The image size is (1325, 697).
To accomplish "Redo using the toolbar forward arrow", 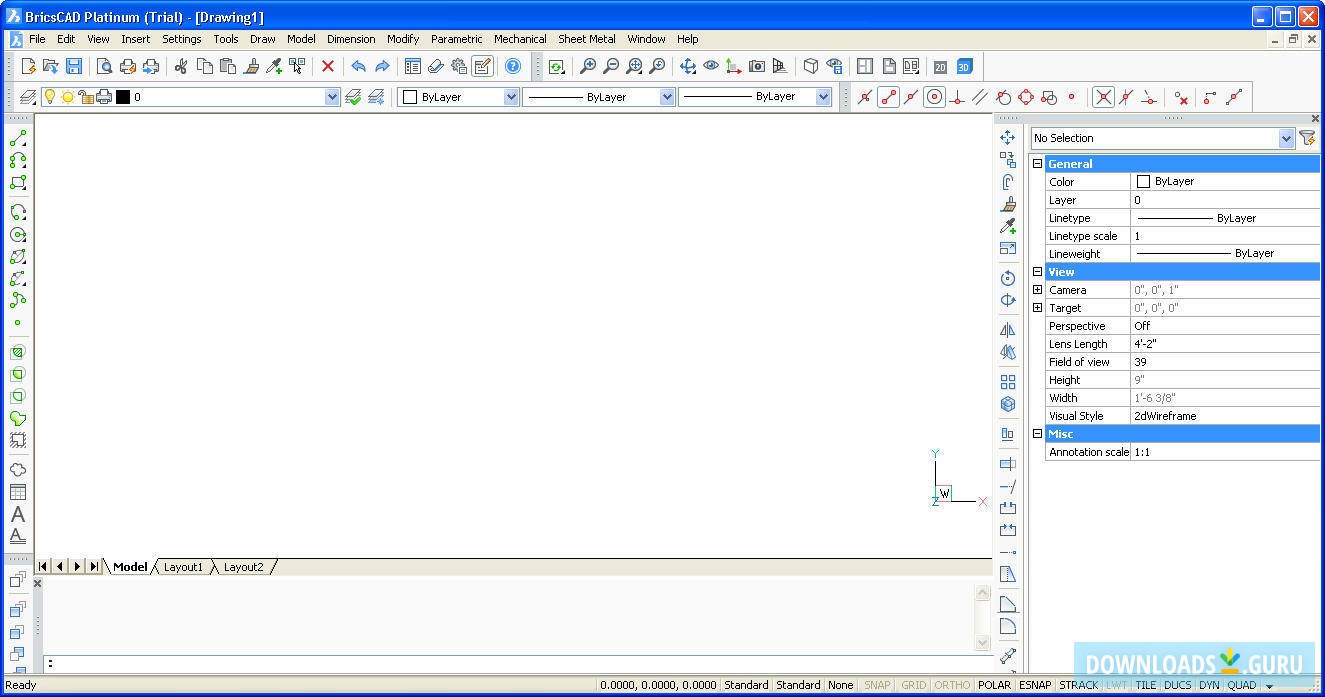I will click(382, 66).
